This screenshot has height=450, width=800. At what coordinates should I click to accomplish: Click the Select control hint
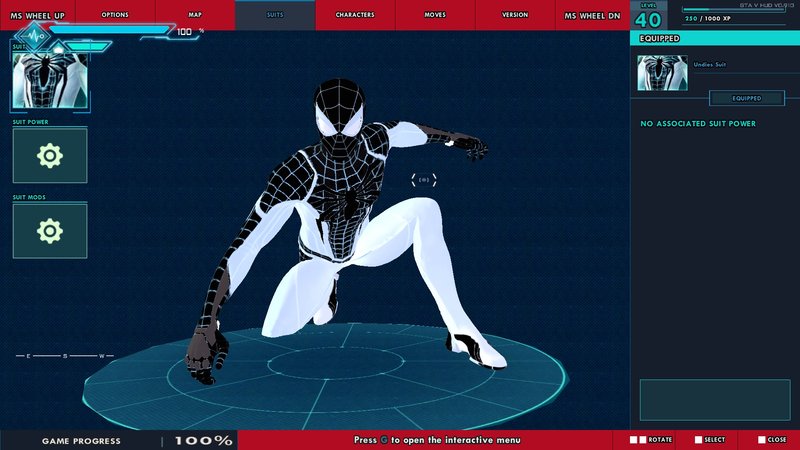point(710,439)
